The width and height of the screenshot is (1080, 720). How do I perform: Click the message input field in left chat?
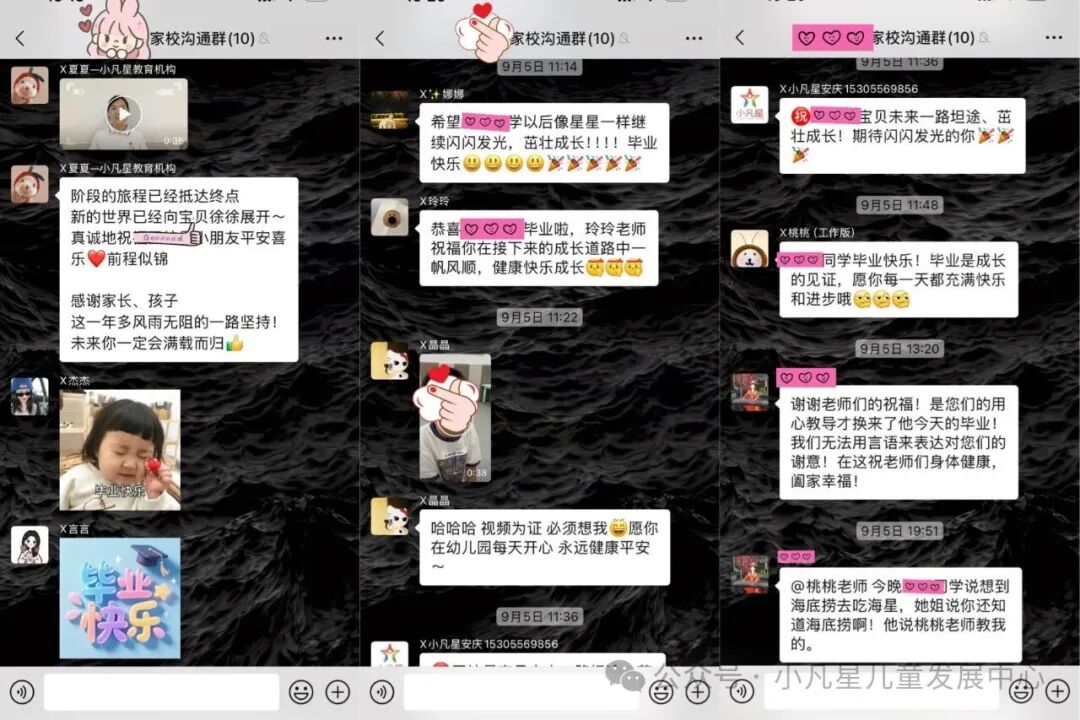pos(162,692)
